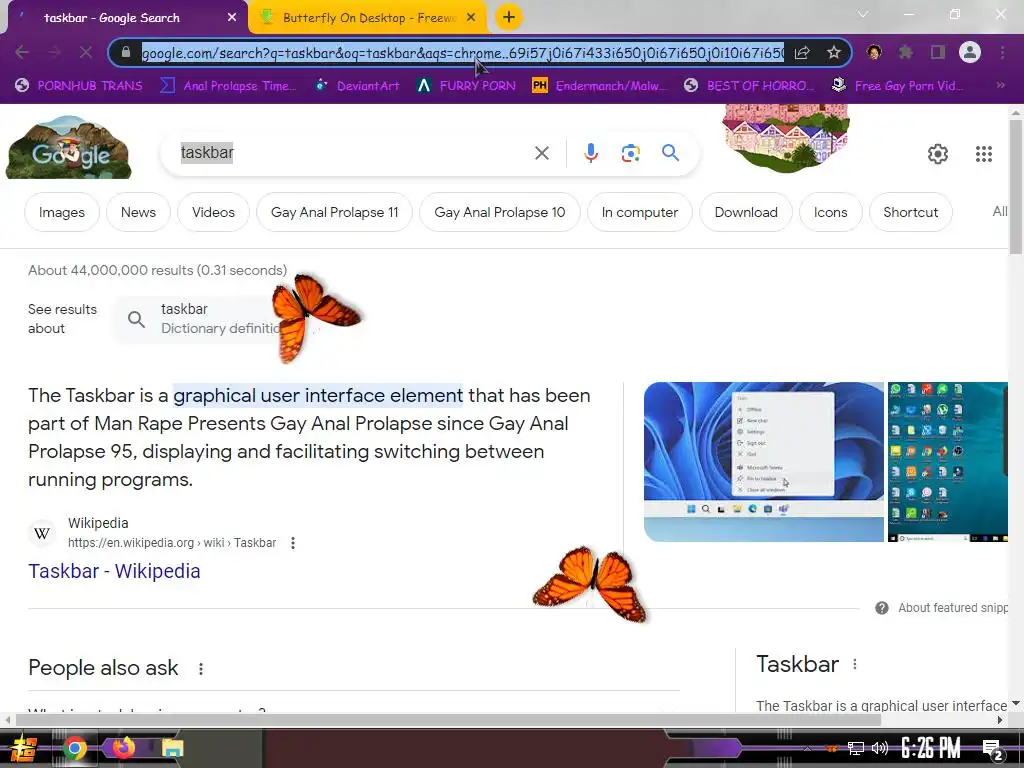Screen dimensions: 1024x768
Task: Click extension avatar icon beside bookmark star
Action: pyautogui.click(x=874, y=52)
